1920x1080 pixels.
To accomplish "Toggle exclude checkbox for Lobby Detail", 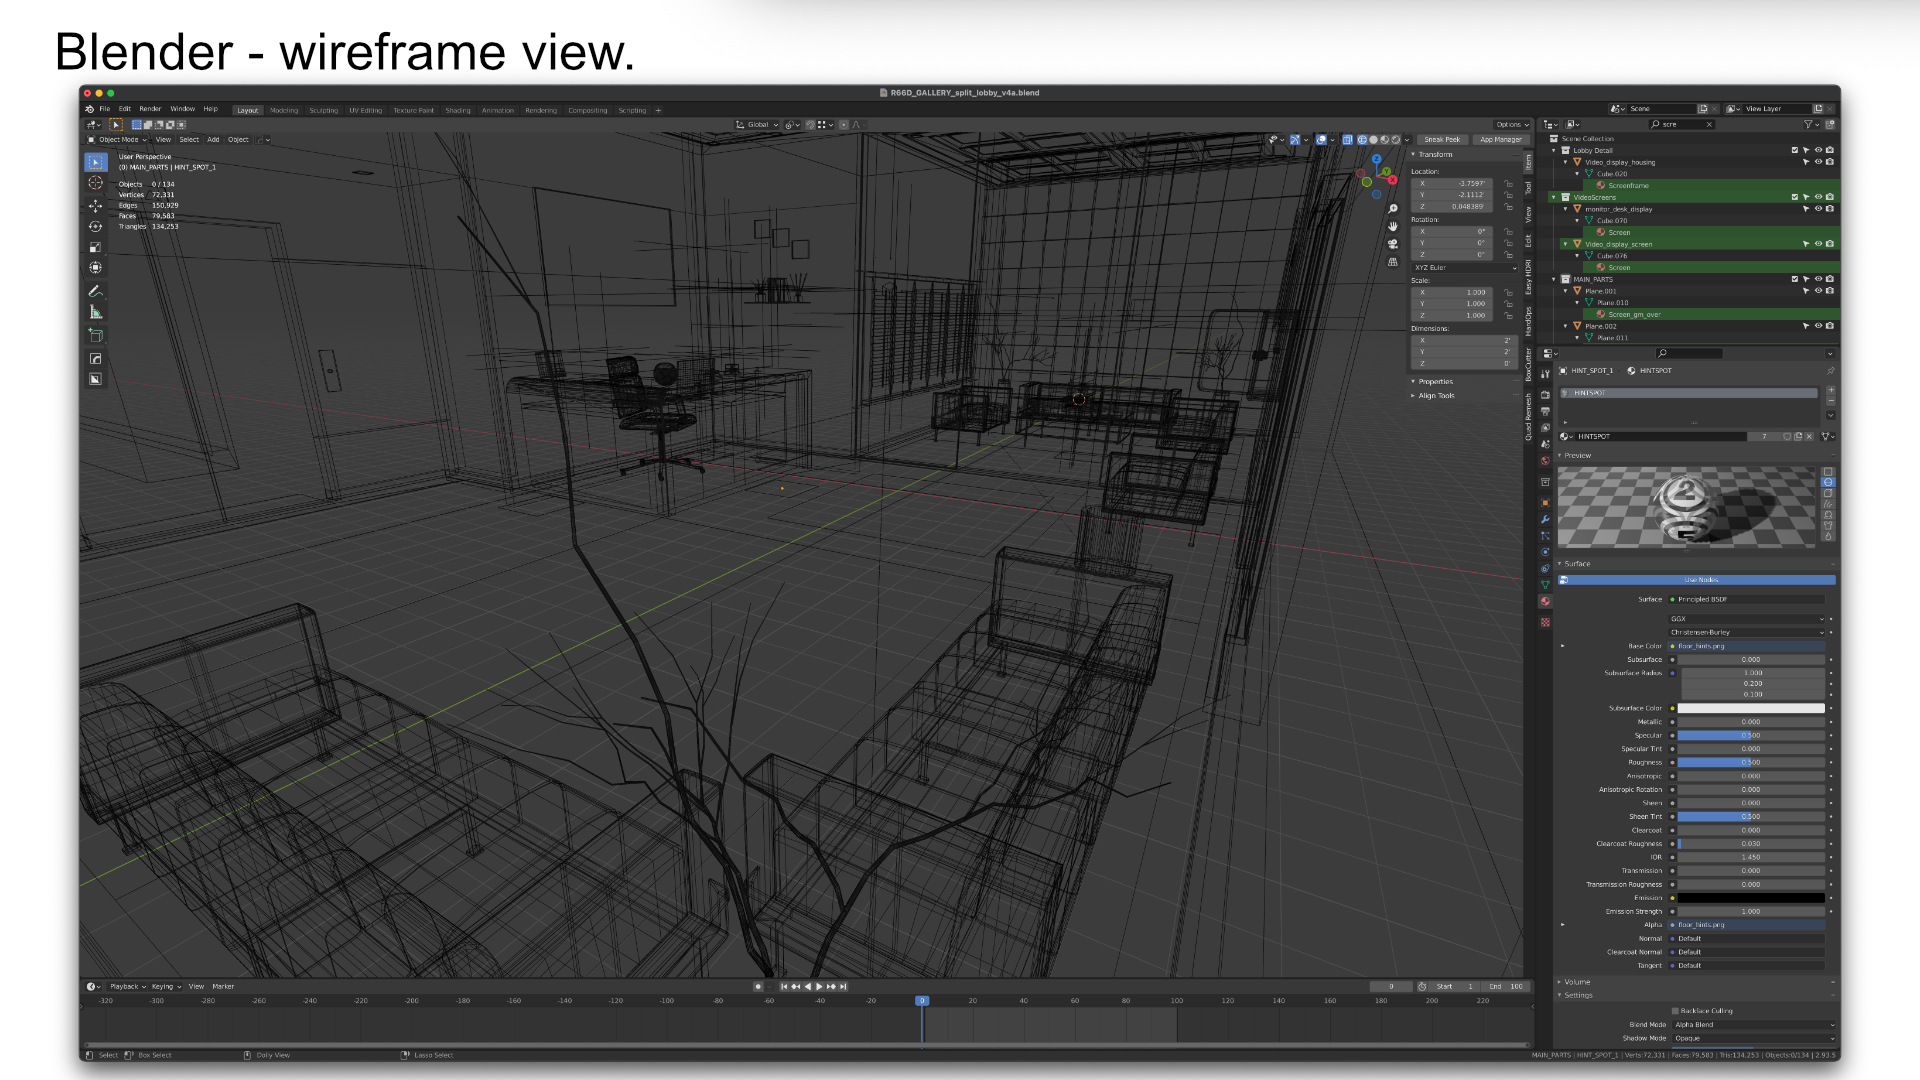I will (1795, 150).
